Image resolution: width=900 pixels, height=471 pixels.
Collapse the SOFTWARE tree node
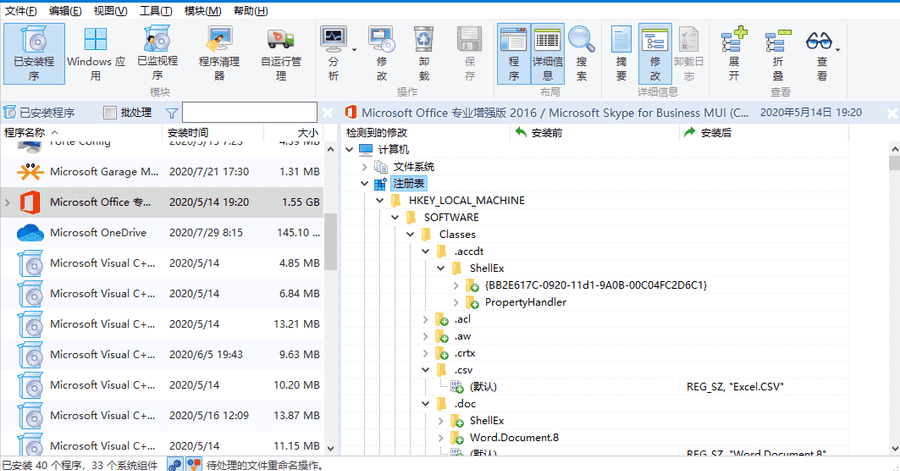[395, 217]
